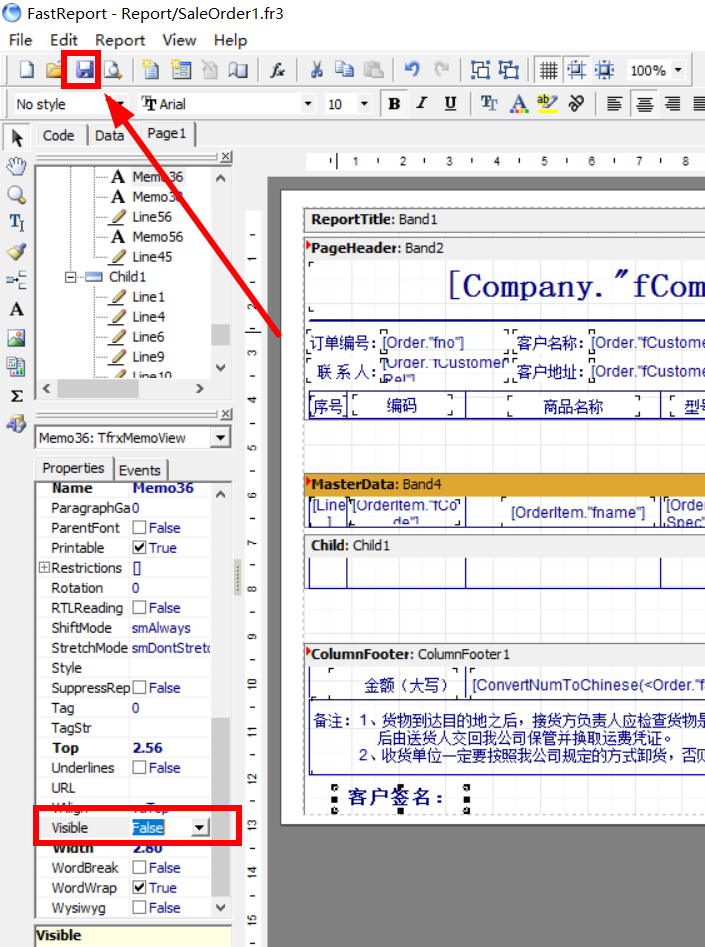The height and width of the screenshot is (947, 705).
Task: Toggle the RTLReading checkbox
Action: tap(139, 608)
